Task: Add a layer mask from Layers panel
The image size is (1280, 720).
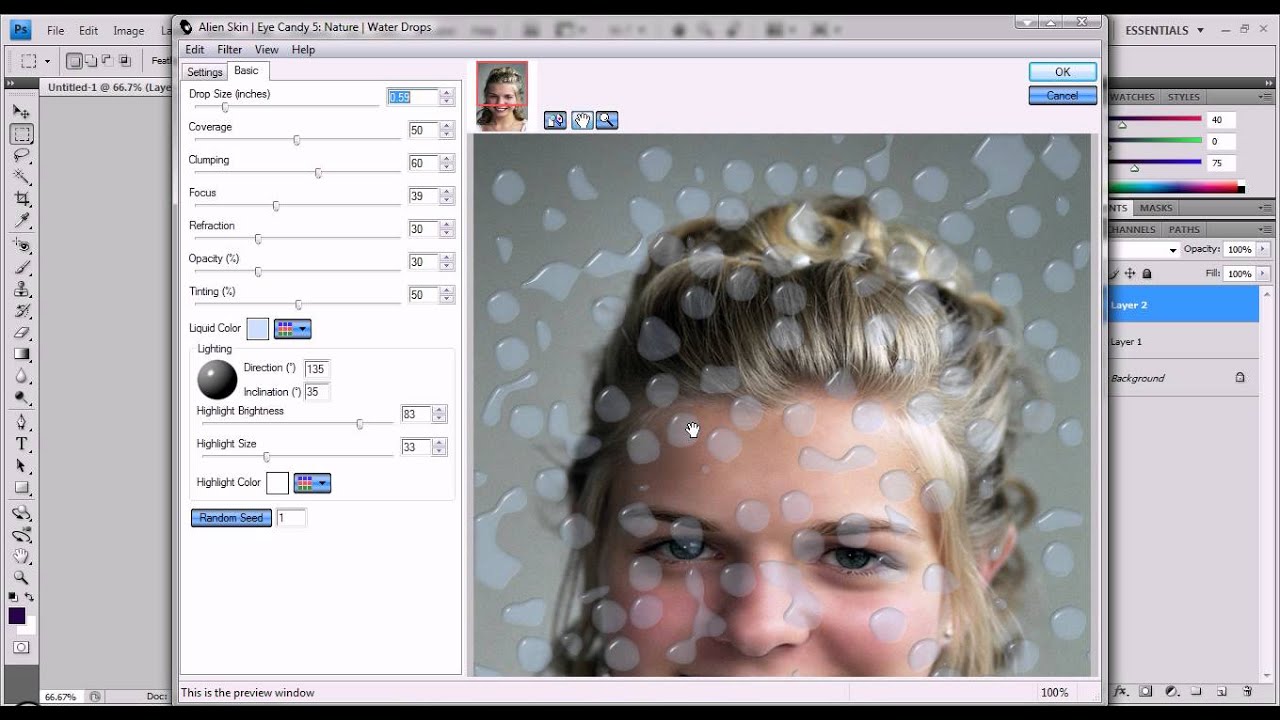Action: pyautogui.click(x=1146, y=691)
